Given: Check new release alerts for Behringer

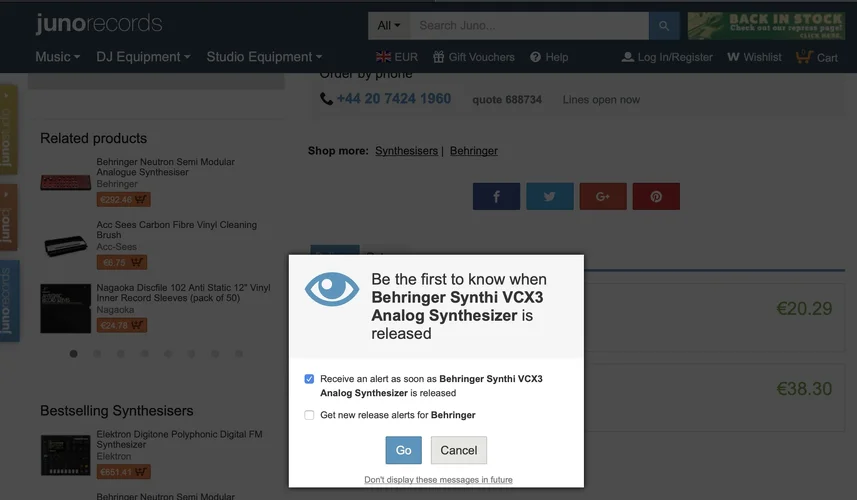Looking at the screenshot, I should coord(309,415).
